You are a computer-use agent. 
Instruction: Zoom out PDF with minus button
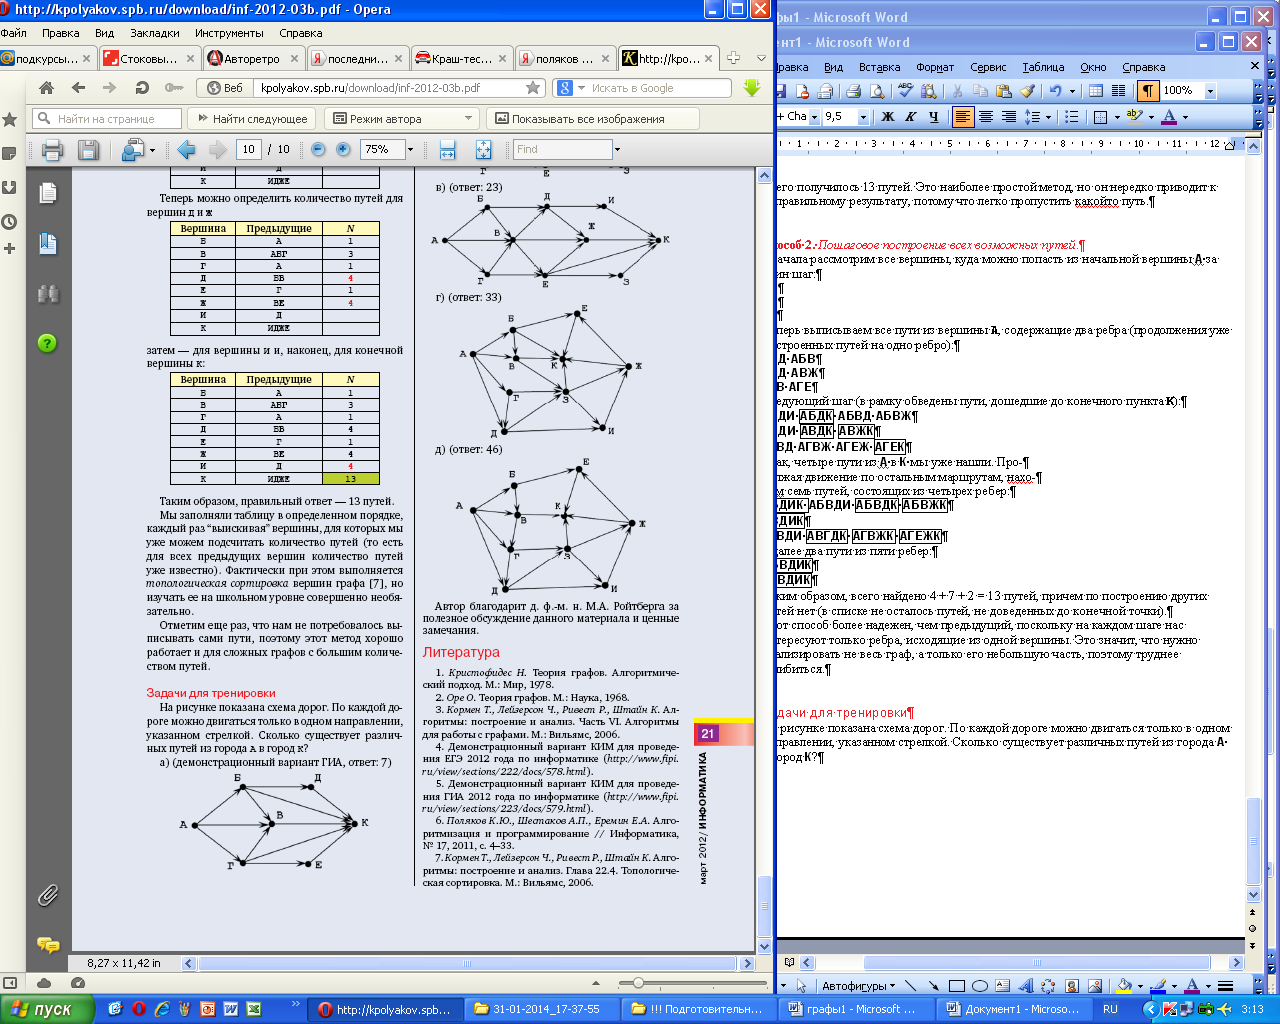318,149
